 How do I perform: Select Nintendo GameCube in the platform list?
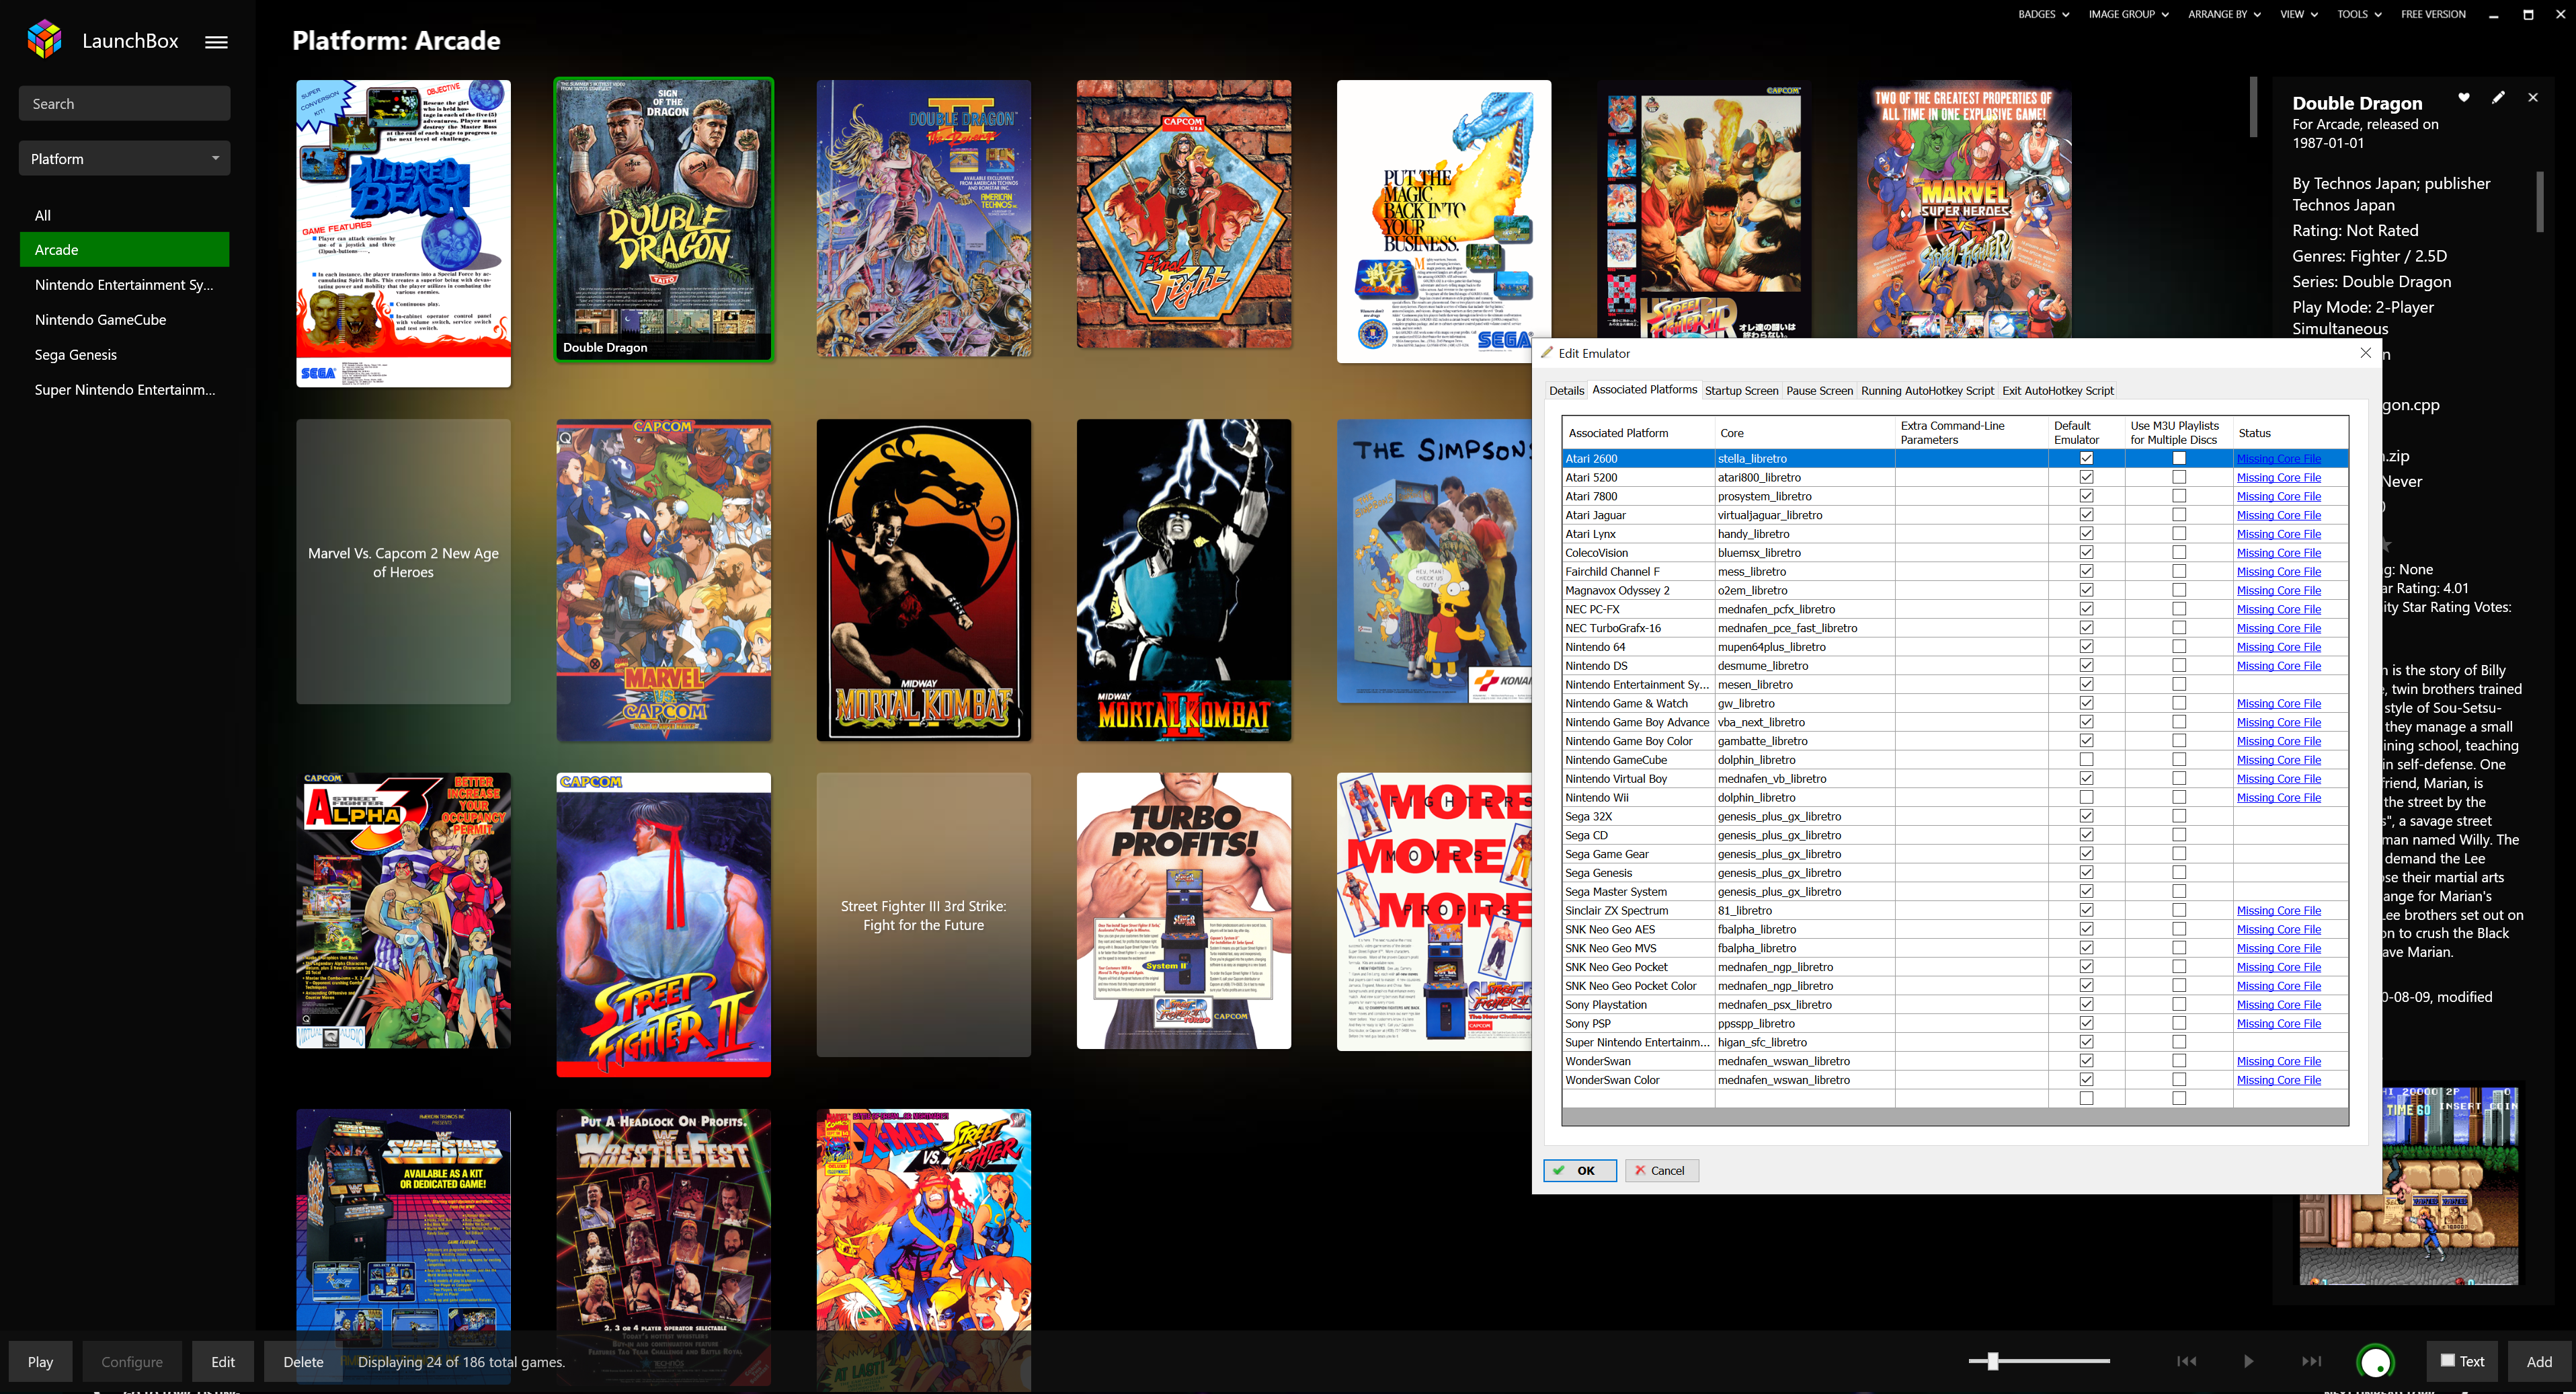(x=124, y=319)
